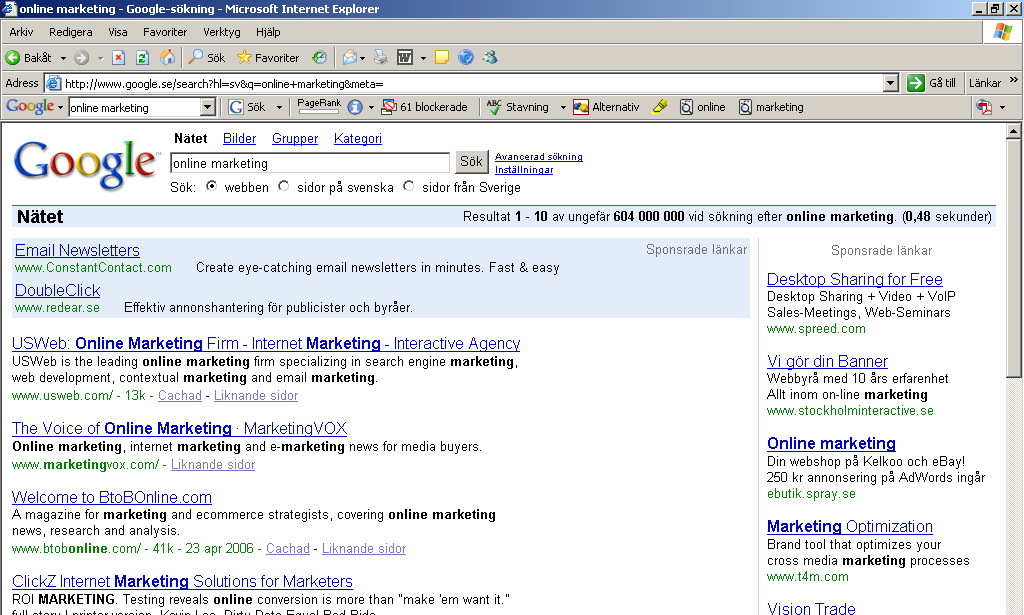Viewport: 1024px width, 615px height.
Task: Open the yellow note Discuss icon
Action: 442,57
